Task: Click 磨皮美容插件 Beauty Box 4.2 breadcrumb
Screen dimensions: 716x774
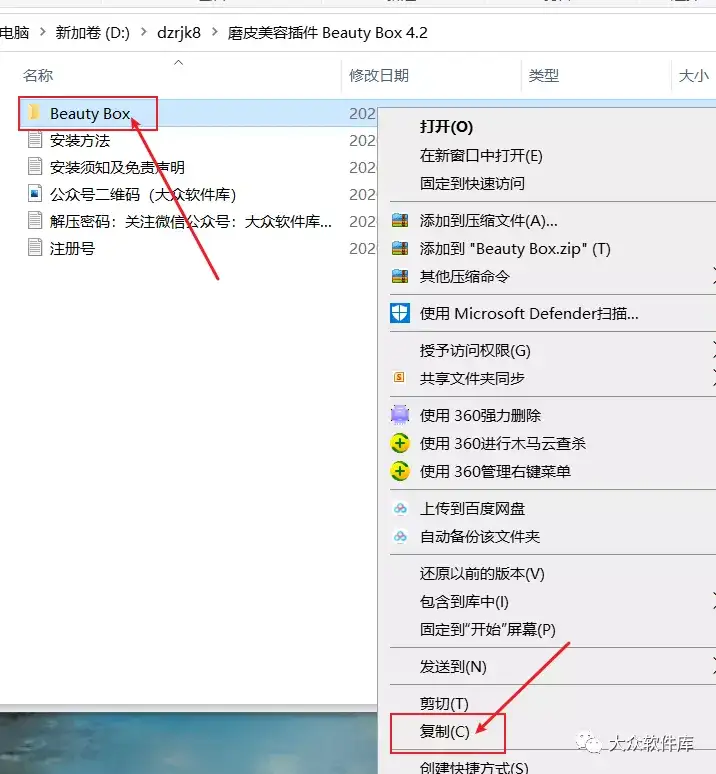Action: click(327, 33)
